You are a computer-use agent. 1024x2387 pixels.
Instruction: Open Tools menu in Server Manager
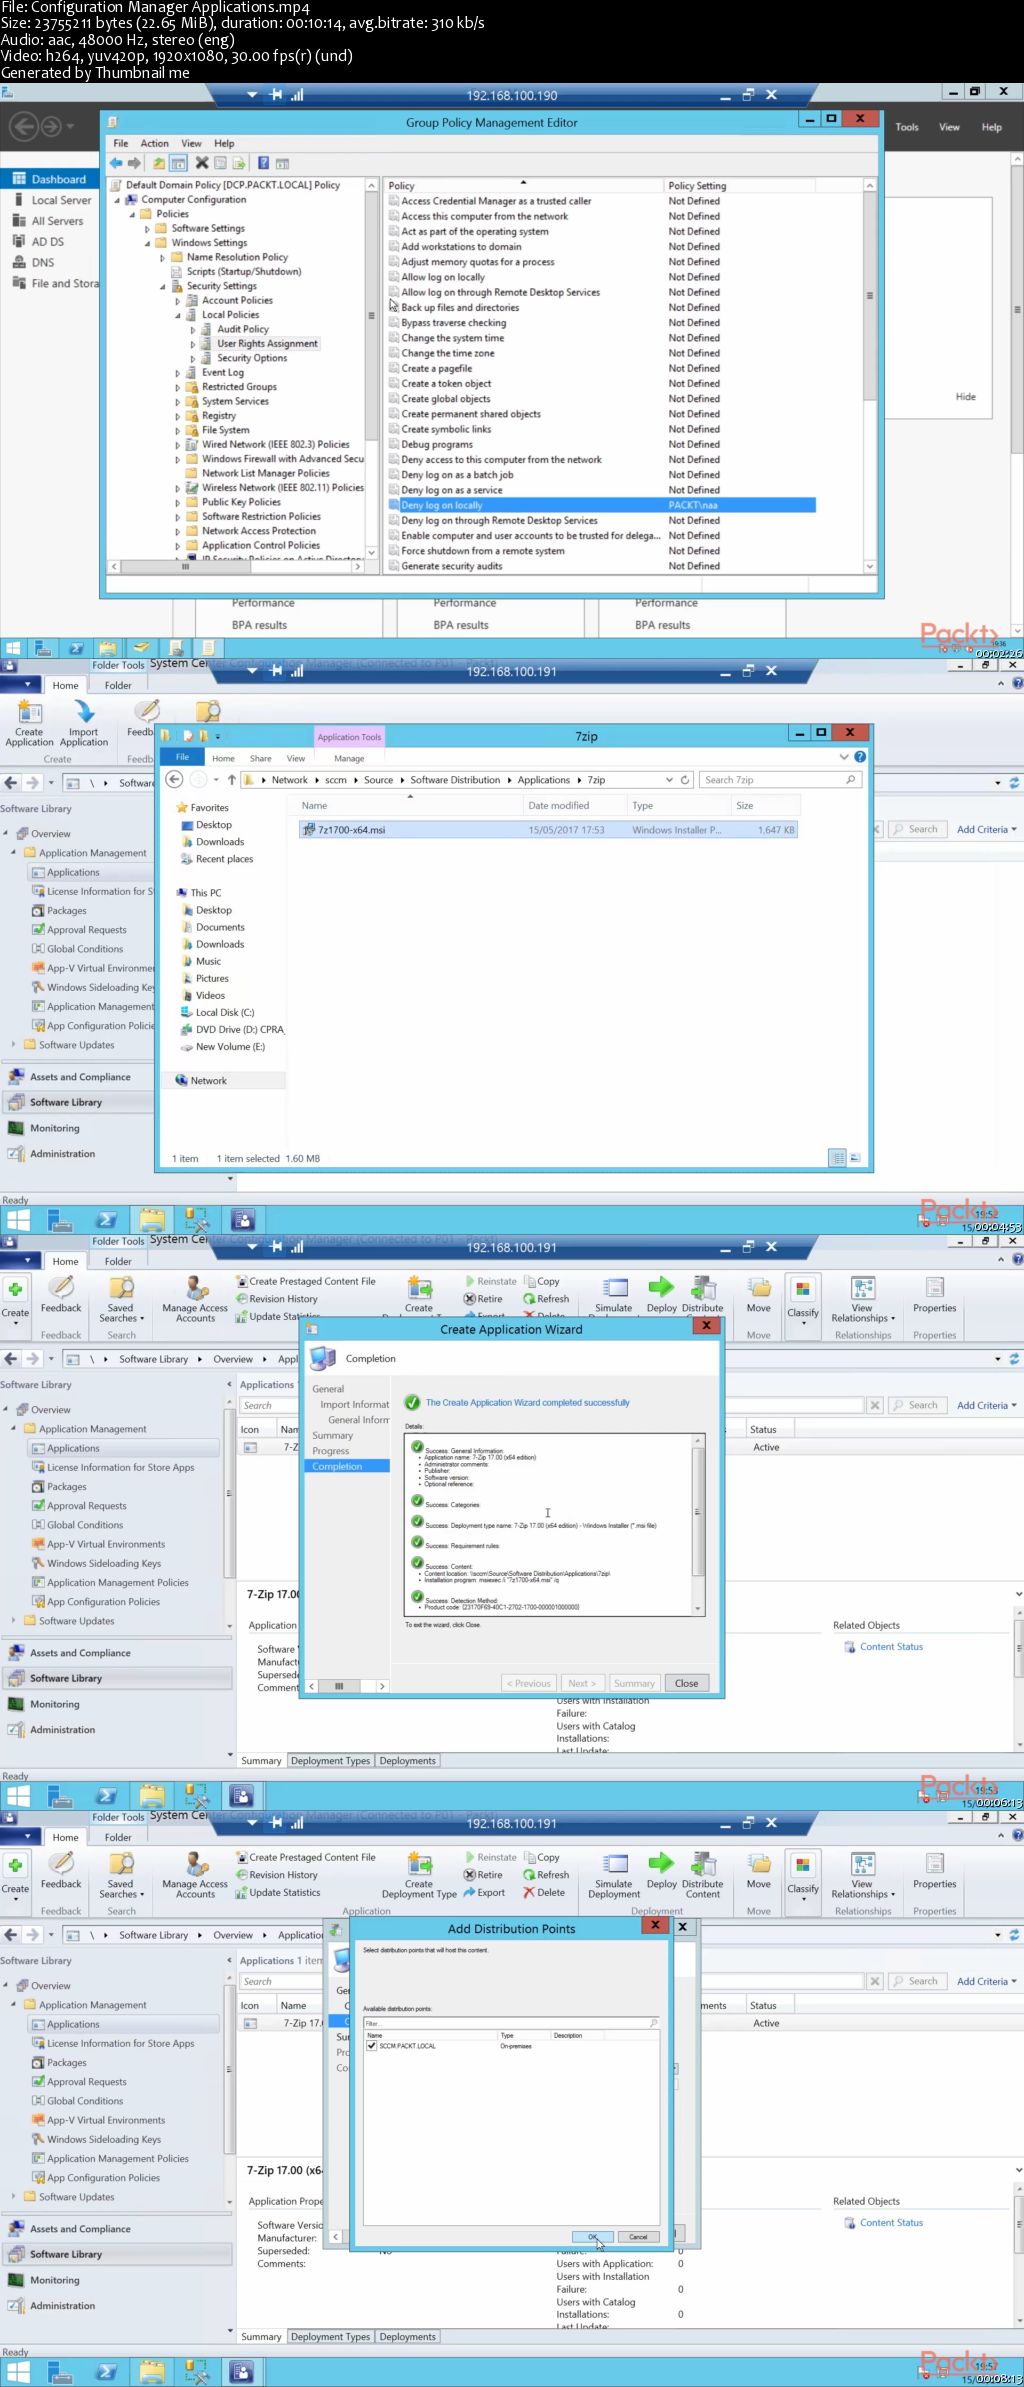907,127
